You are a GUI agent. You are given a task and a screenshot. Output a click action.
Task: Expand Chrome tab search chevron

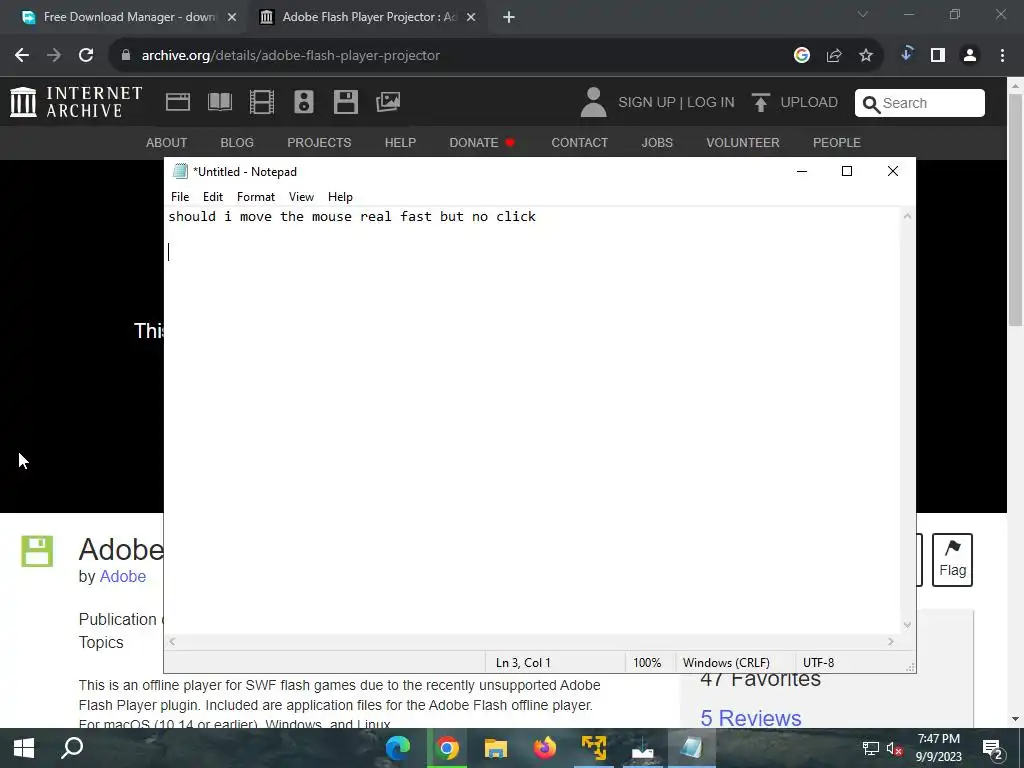pyautogui.click(x=863, y=14)
